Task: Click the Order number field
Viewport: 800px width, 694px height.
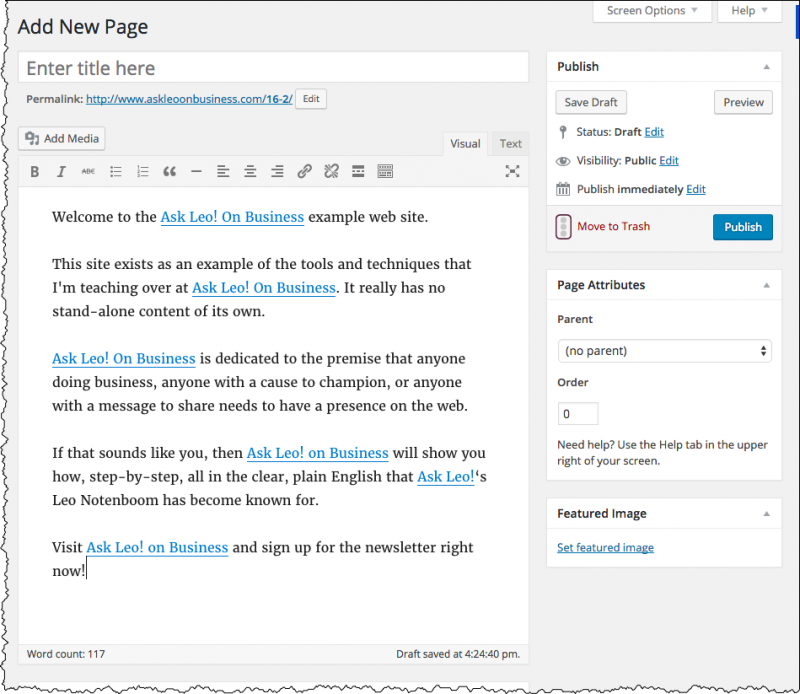Action: click(578, 414)
